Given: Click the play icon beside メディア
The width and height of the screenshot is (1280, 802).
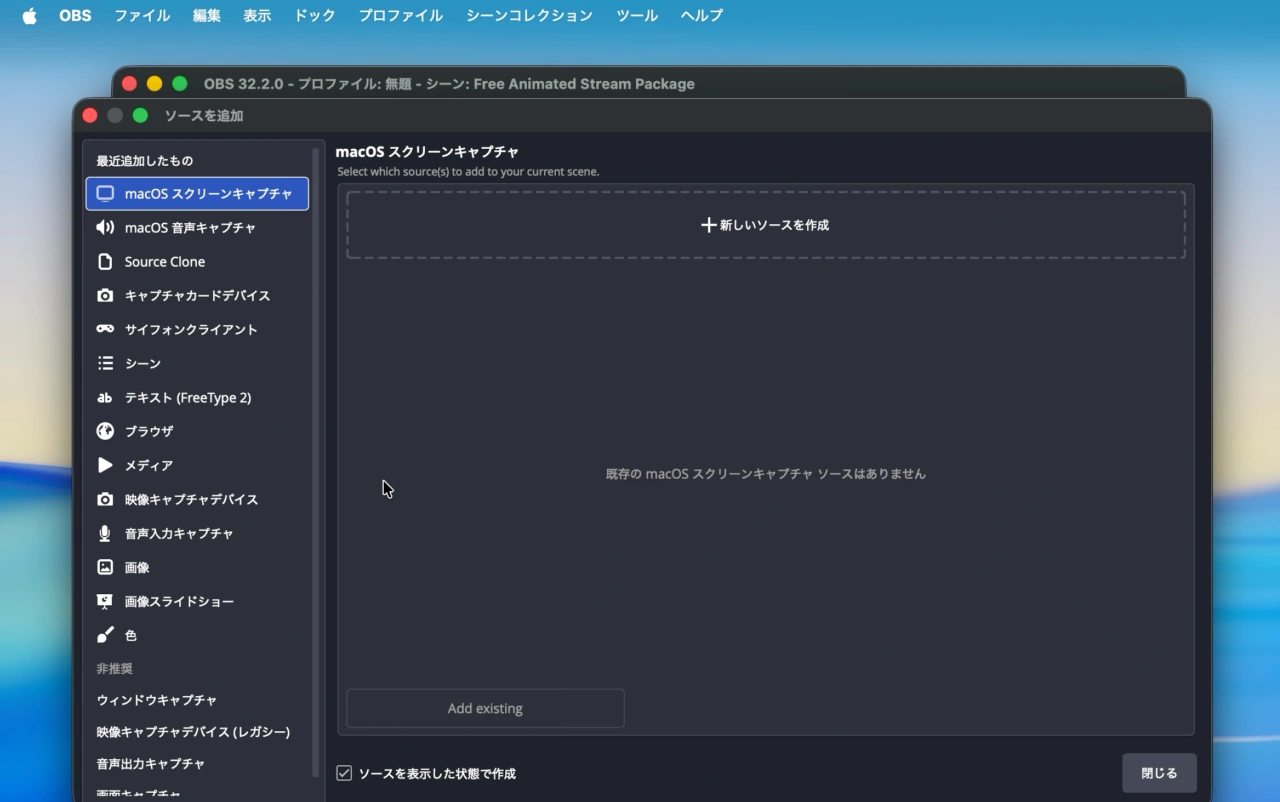Looking at the screenshot, I should point(105,466).
